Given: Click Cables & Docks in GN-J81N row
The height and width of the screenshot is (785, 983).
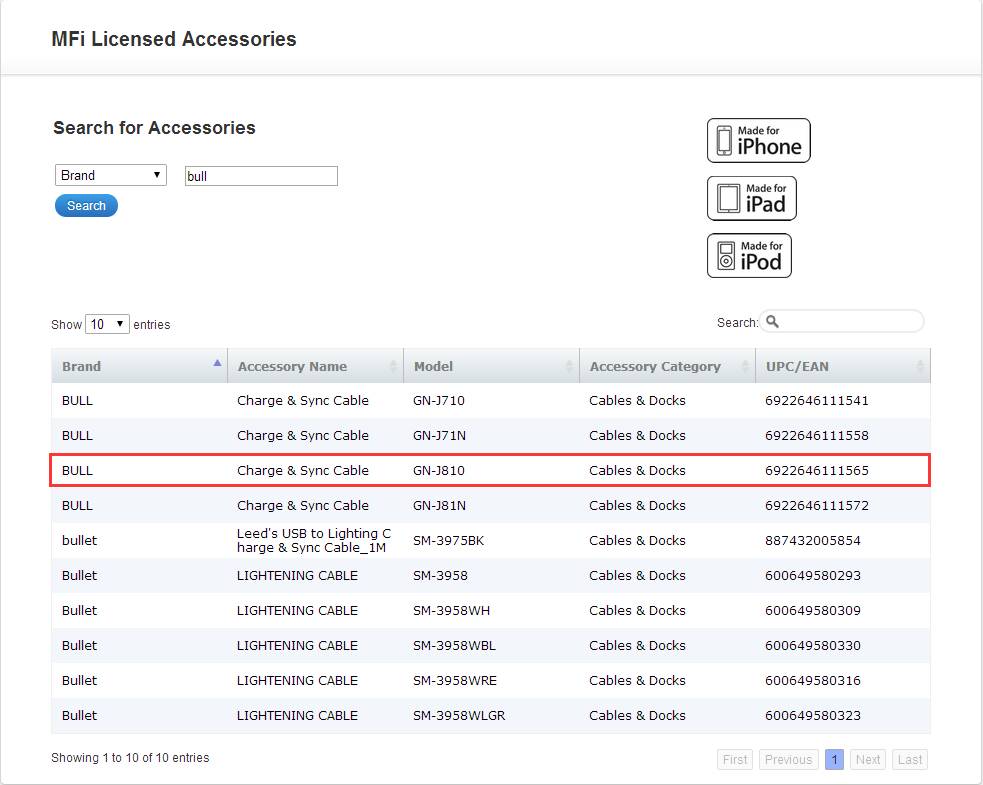Looking at the screenshot, I should coord(638,506).
